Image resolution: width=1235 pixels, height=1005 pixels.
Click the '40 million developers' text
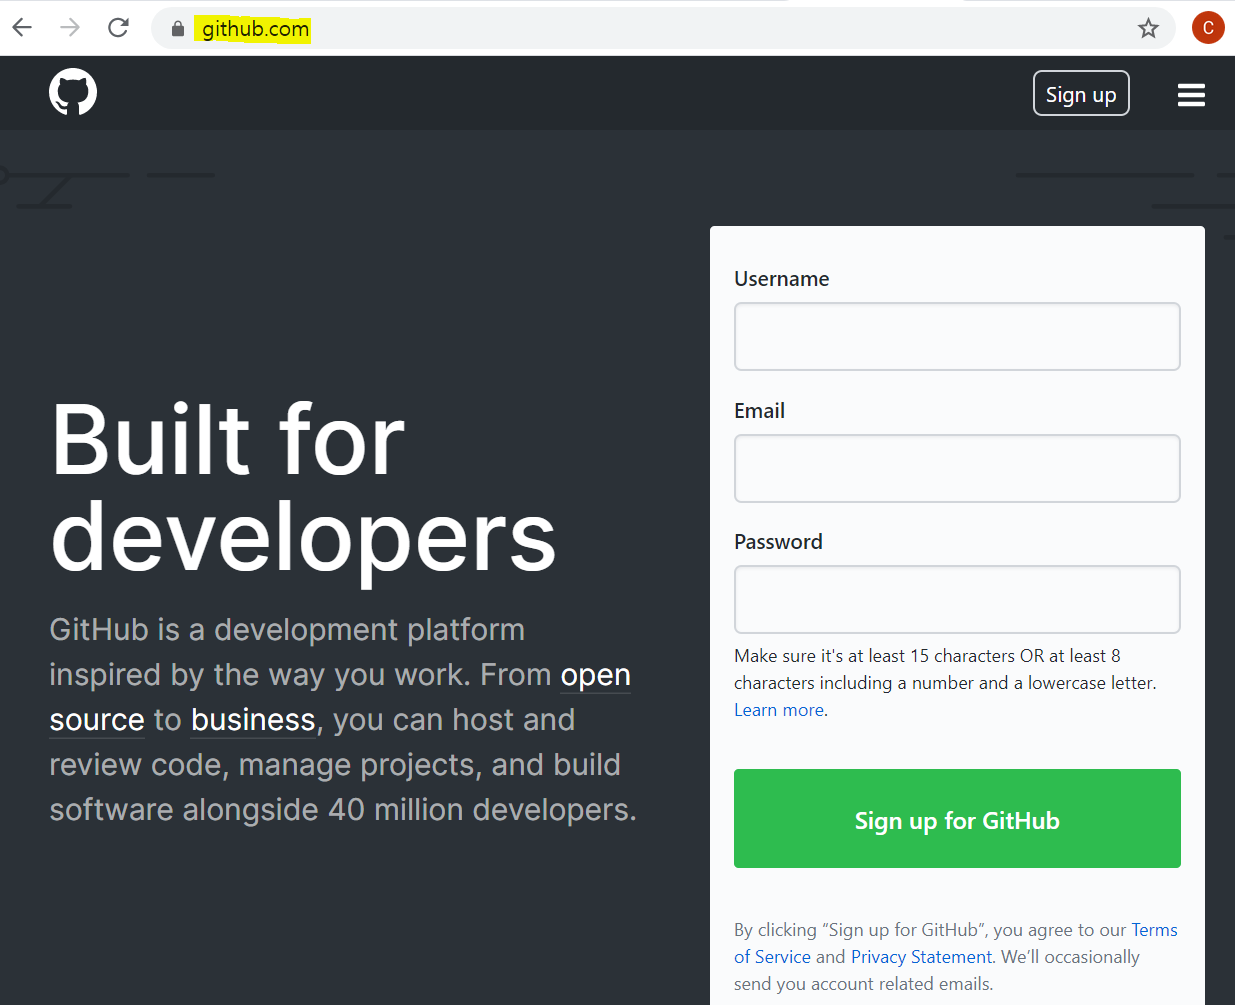tap(482, 810)
